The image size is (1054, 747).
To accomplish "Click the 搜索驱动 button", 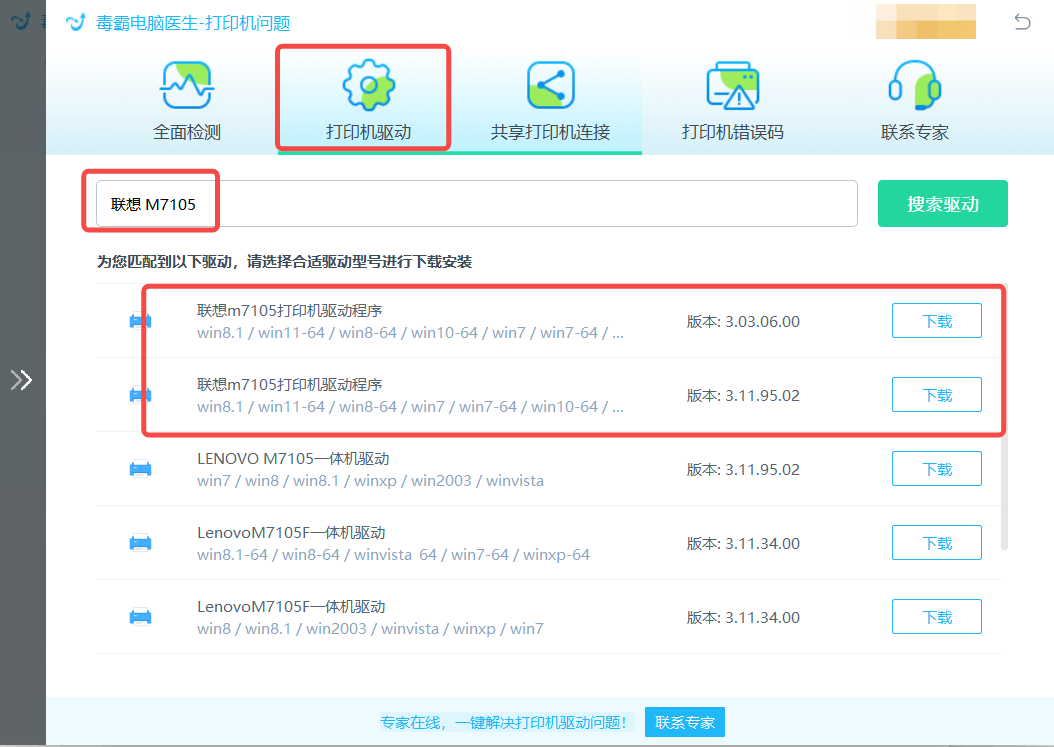I will 942,204.
